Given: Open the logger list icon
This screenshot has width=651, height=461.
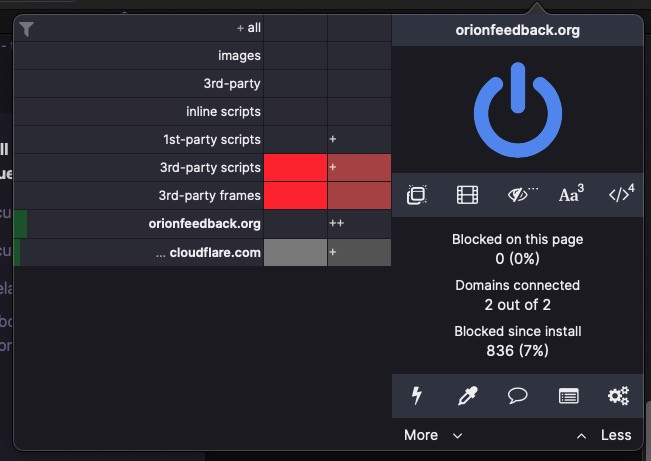Looking at the screenshot, I should click(x=568, y=396).
